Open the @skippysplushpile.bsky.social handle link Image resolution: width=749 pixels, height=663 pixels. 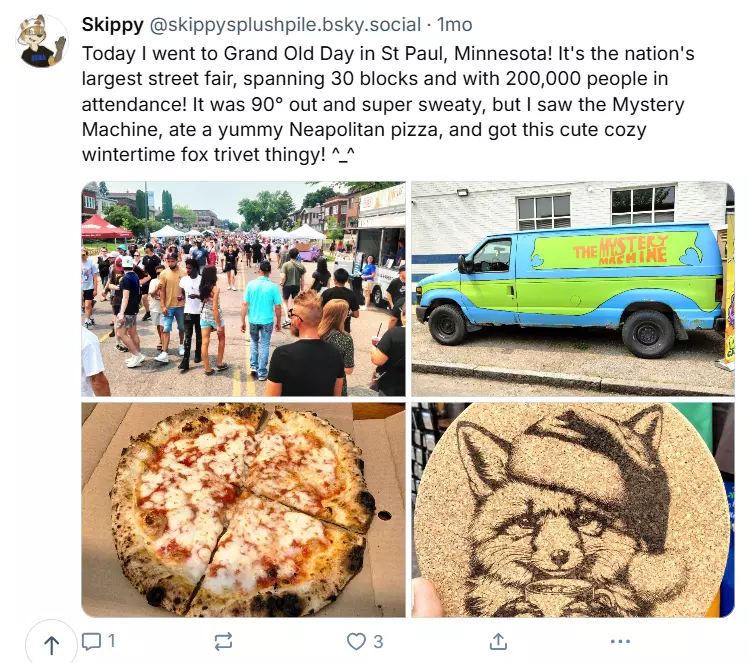click(x=285, y=24)
